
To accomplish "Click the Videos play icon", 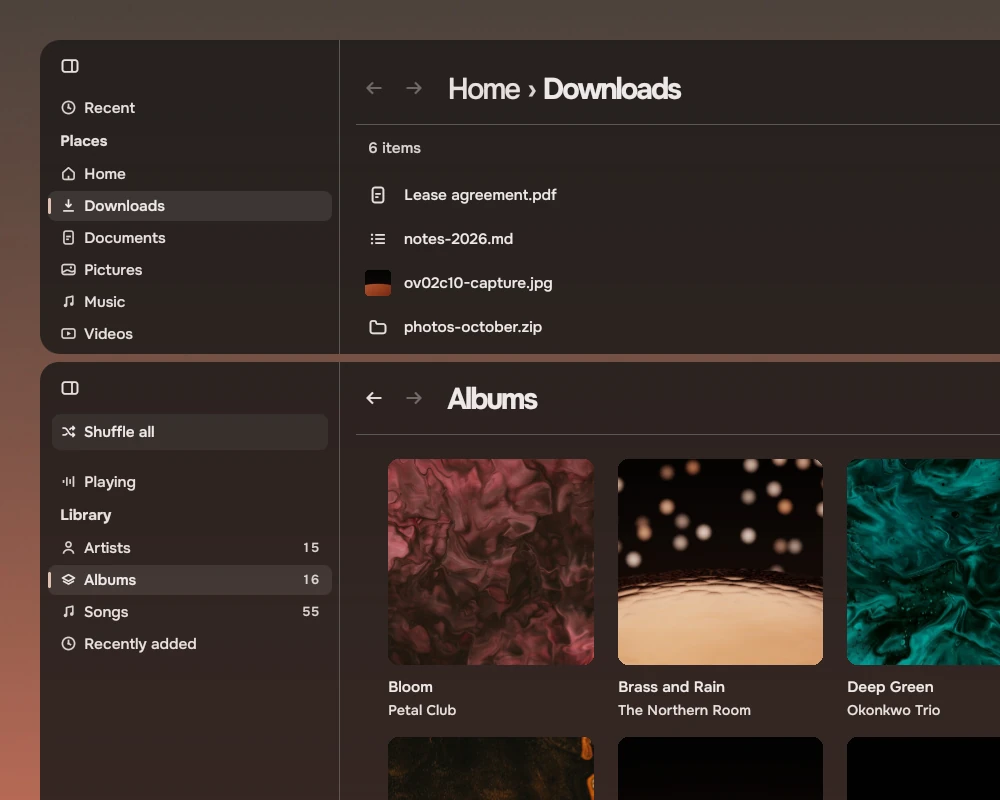I will pos(68,333).
